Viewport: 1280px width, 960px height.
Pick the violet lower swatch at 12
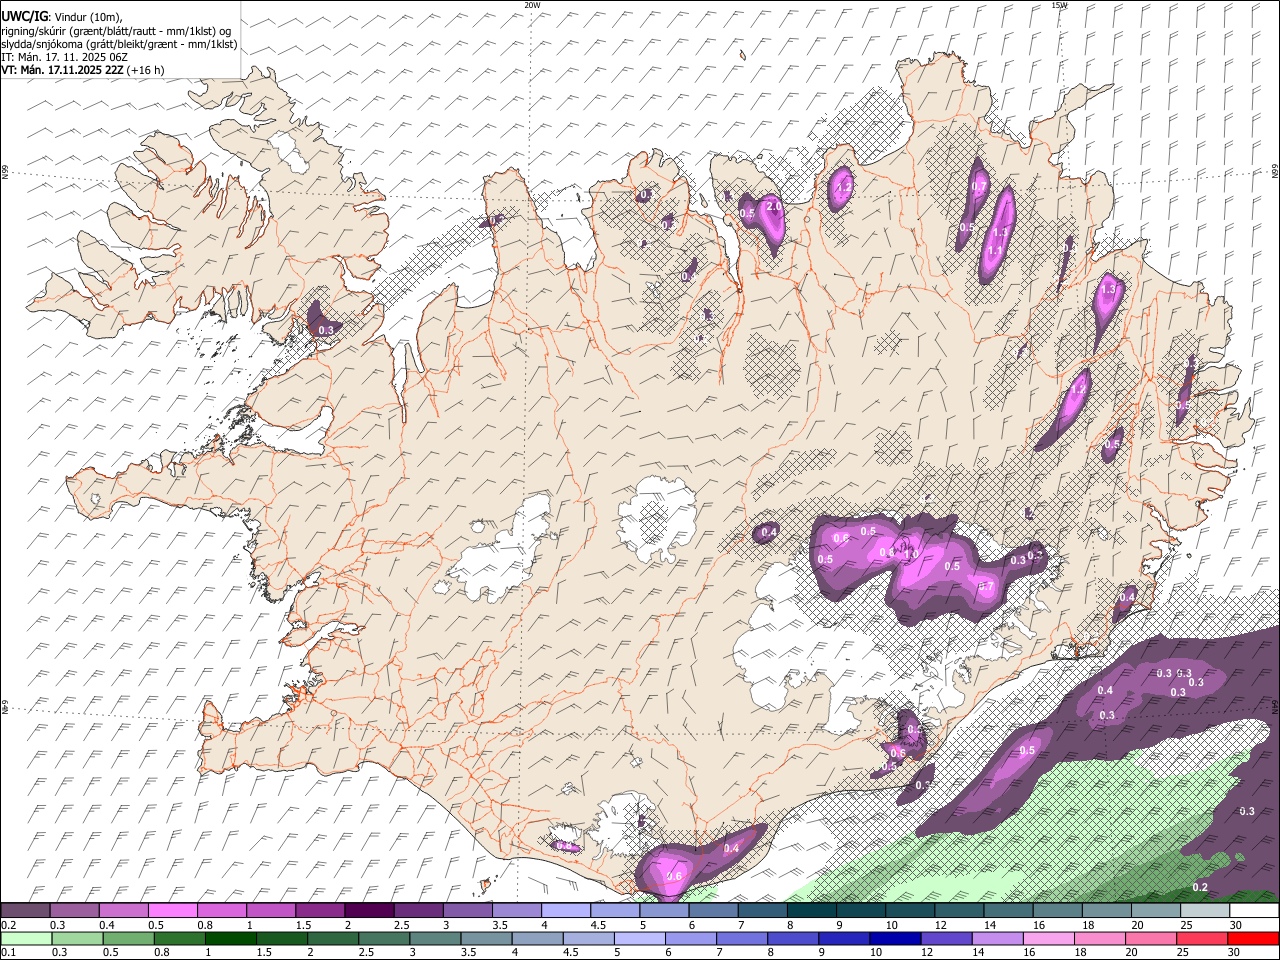(946, 938)
